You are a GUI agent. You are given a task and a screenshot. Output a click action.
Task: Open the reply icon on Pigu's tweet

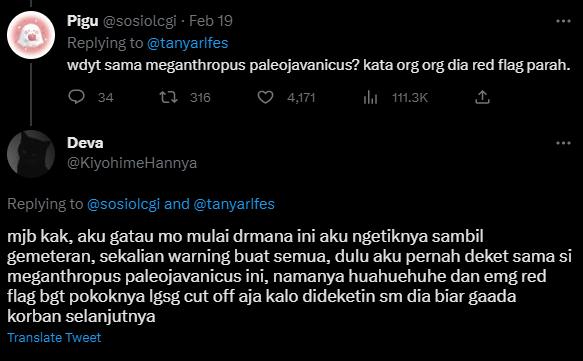pyautogui.click(x=77, y=97)
